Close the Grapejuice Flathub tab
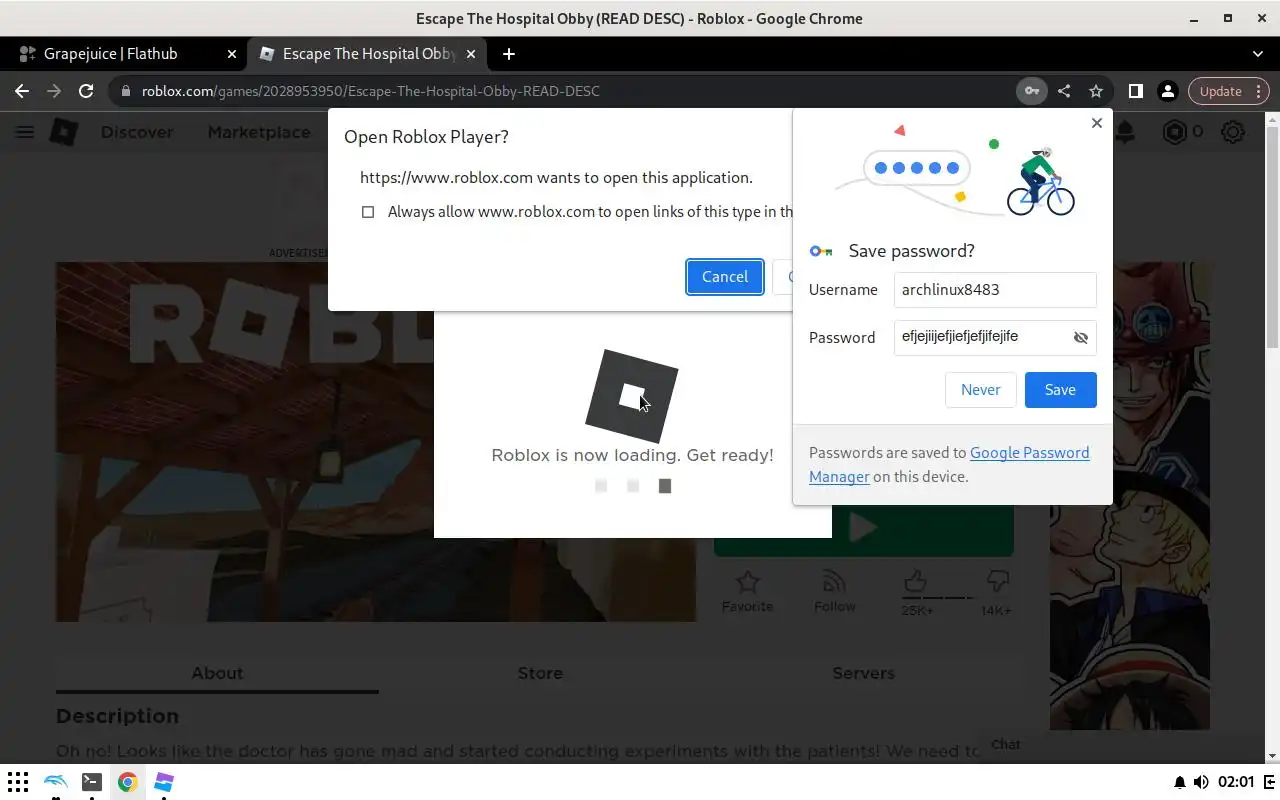 pyautogui.click(x=232, y=54)
